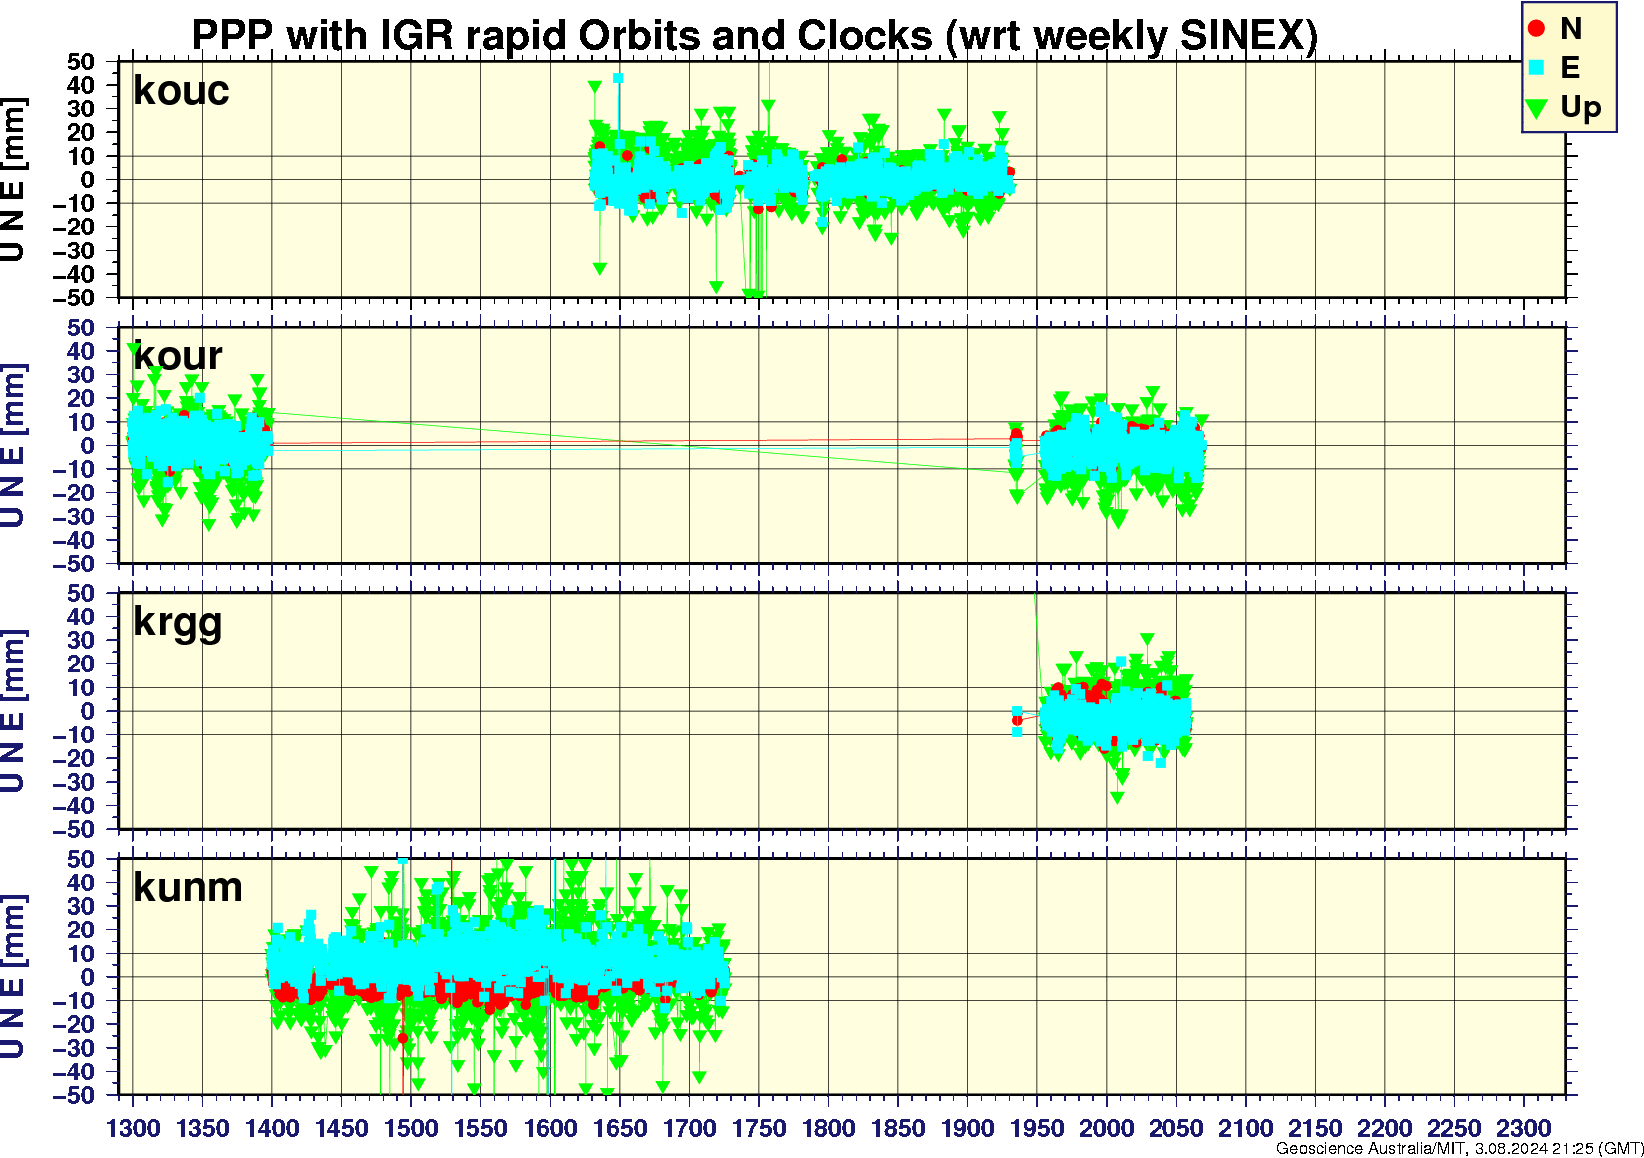The height and width of the screenshot is (1158, 1644).
Task: Click the 'kour' station label
Action: 178,355
